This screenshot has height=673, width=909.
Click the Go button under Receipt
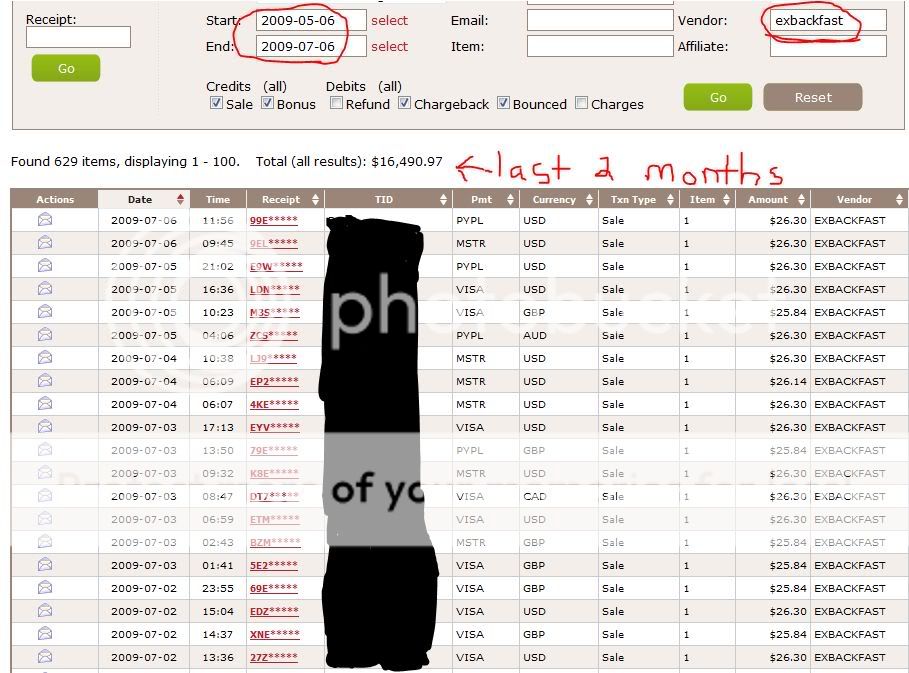[66, 68]
